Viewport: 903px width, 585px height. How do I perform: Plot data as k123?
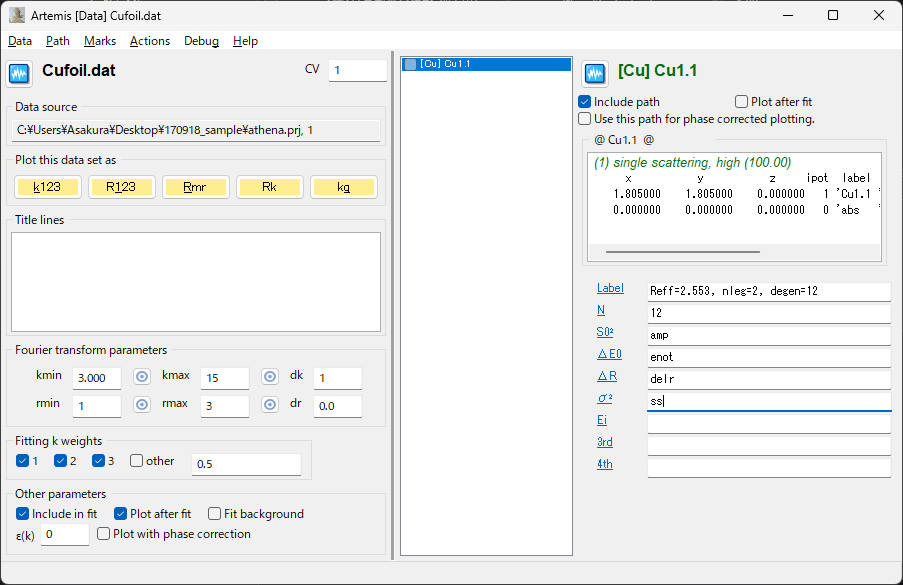(47, 187)
